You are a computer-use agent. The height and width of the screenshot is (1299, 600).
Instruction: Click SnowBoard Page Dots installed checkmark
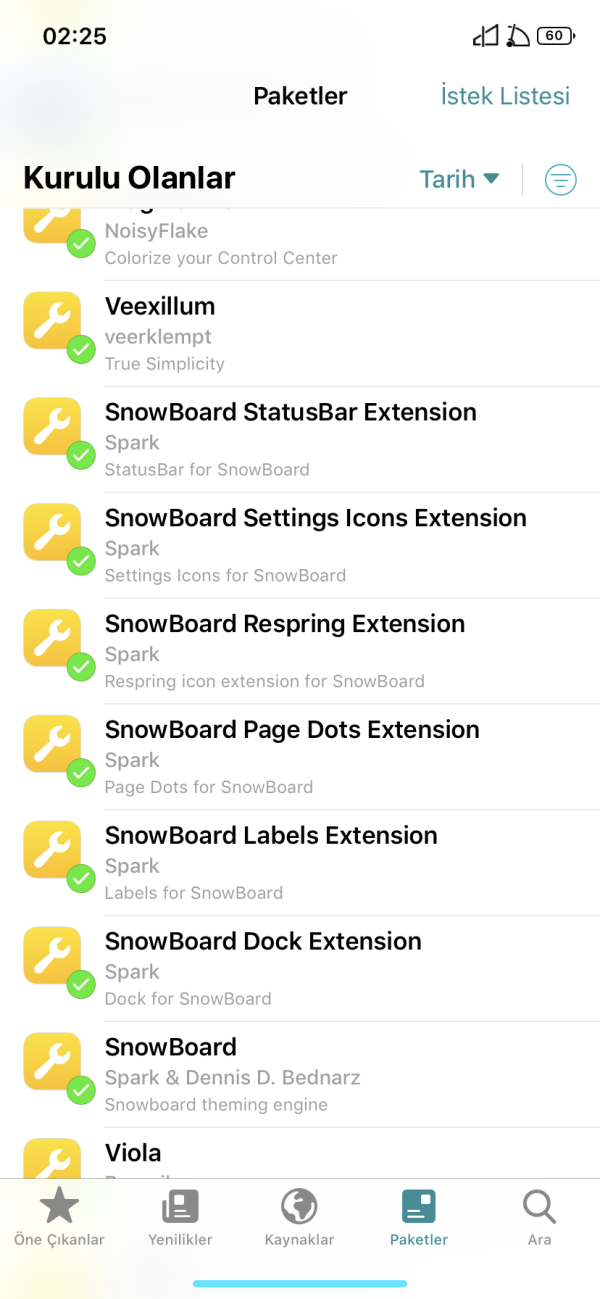coord(81,773)
